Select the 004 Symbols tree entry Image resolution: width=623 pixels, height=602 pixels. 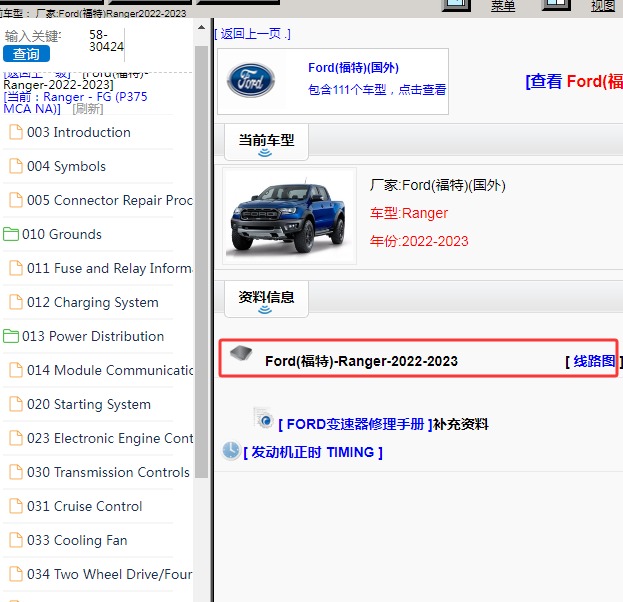pyautogui.click(x=66, y=166)
